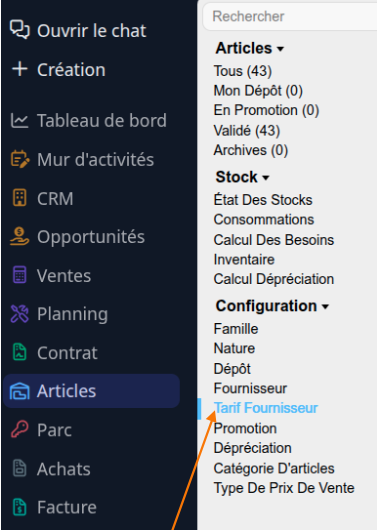
Task: Filter by Validé (43) articles
Action: [247, 130]
